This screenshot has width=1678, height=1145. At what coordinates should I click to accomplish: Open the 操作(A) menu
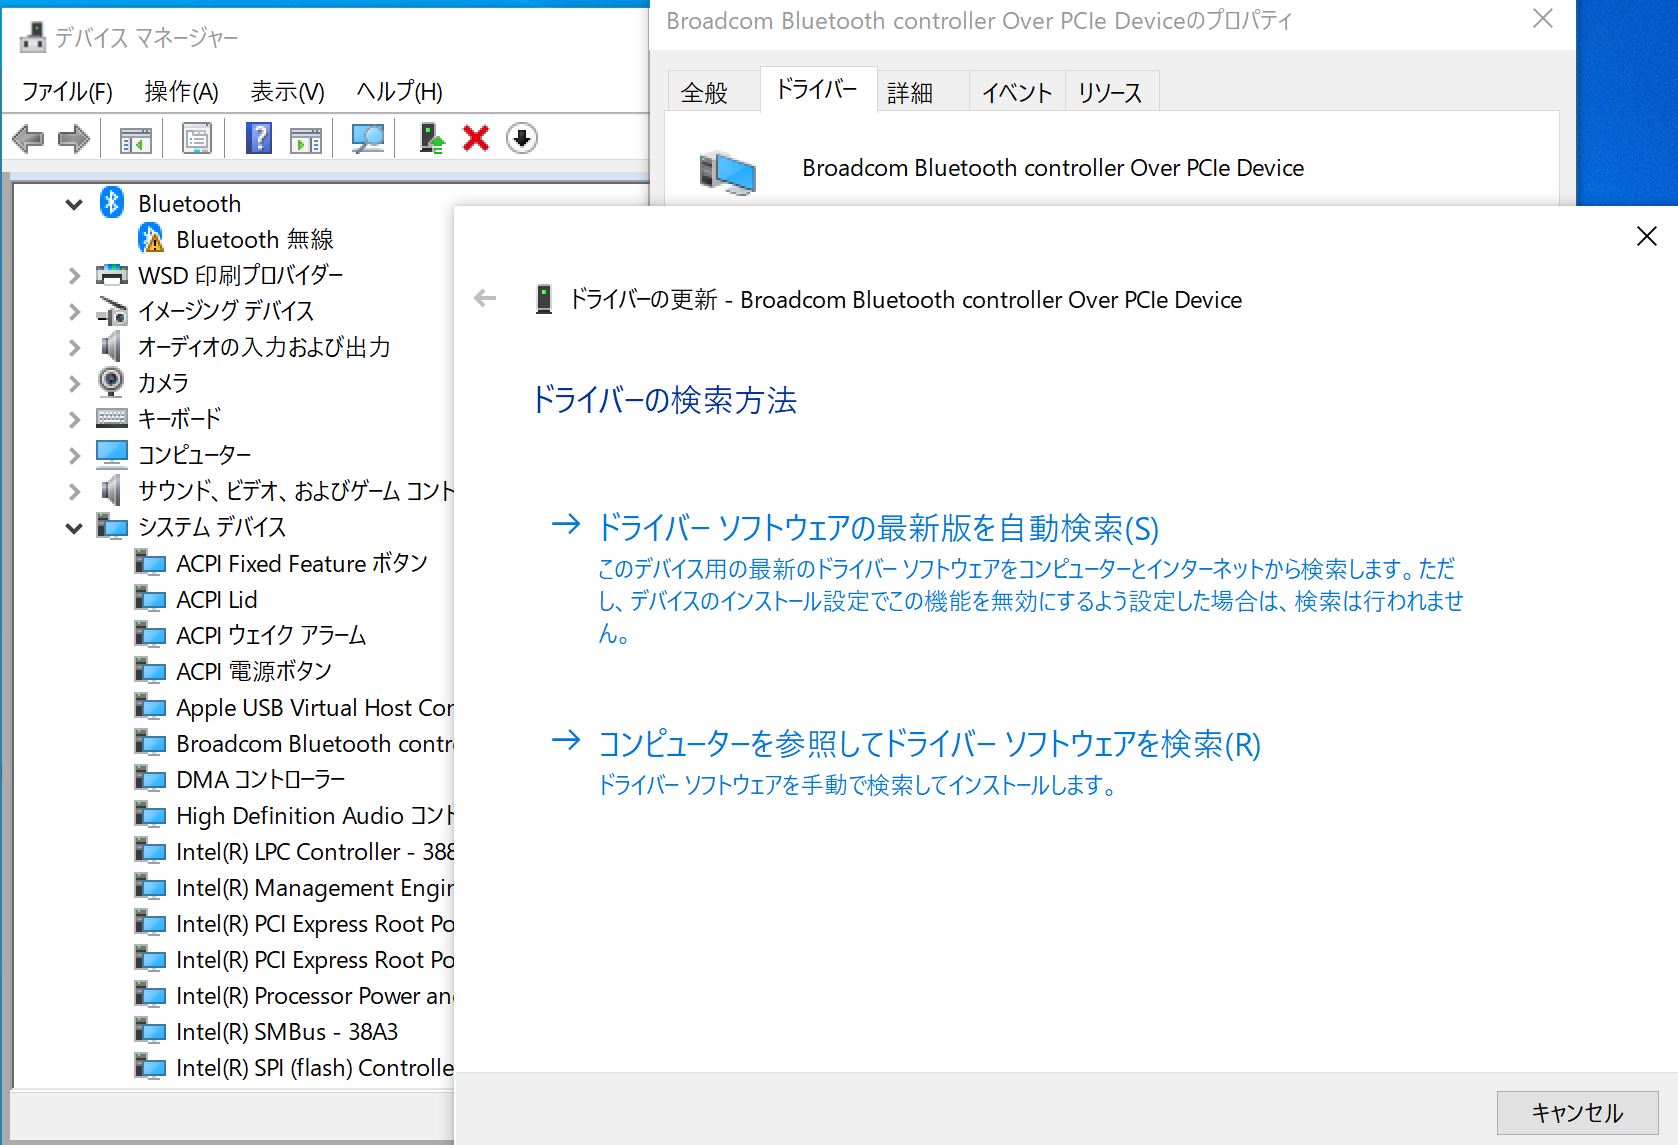[181, 92]
